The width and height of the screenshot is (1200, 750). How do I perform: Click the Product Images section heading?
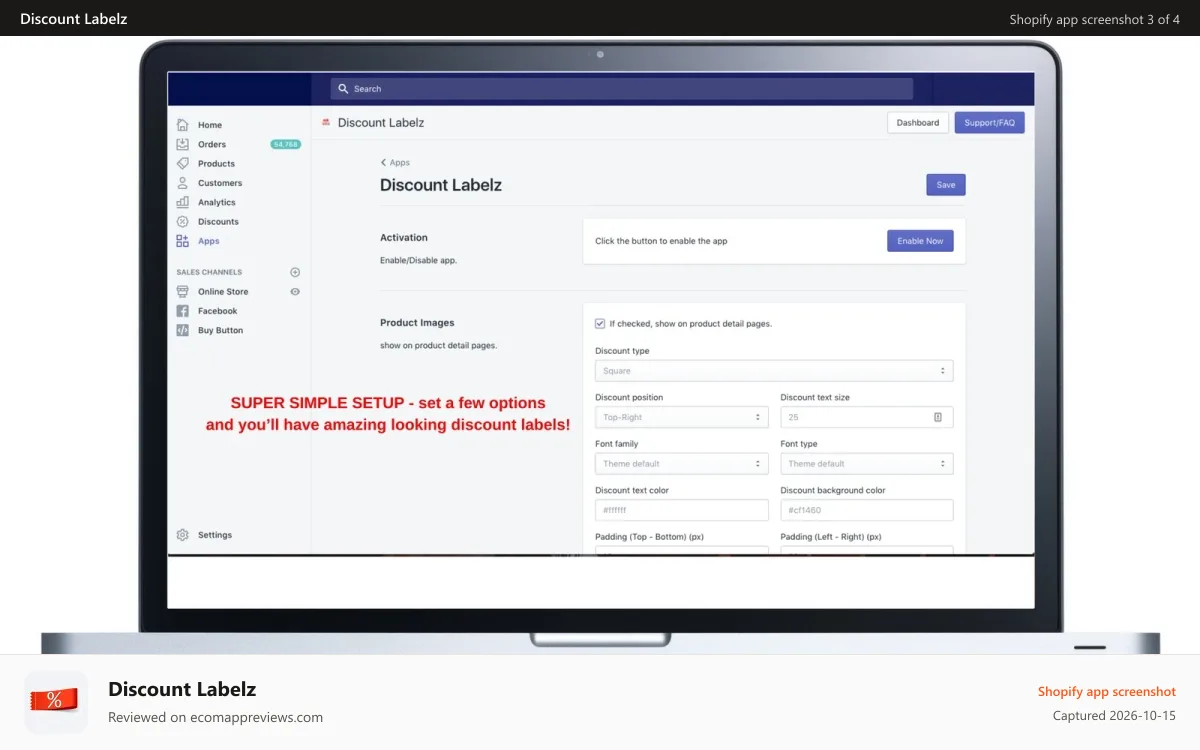[417, 323]
